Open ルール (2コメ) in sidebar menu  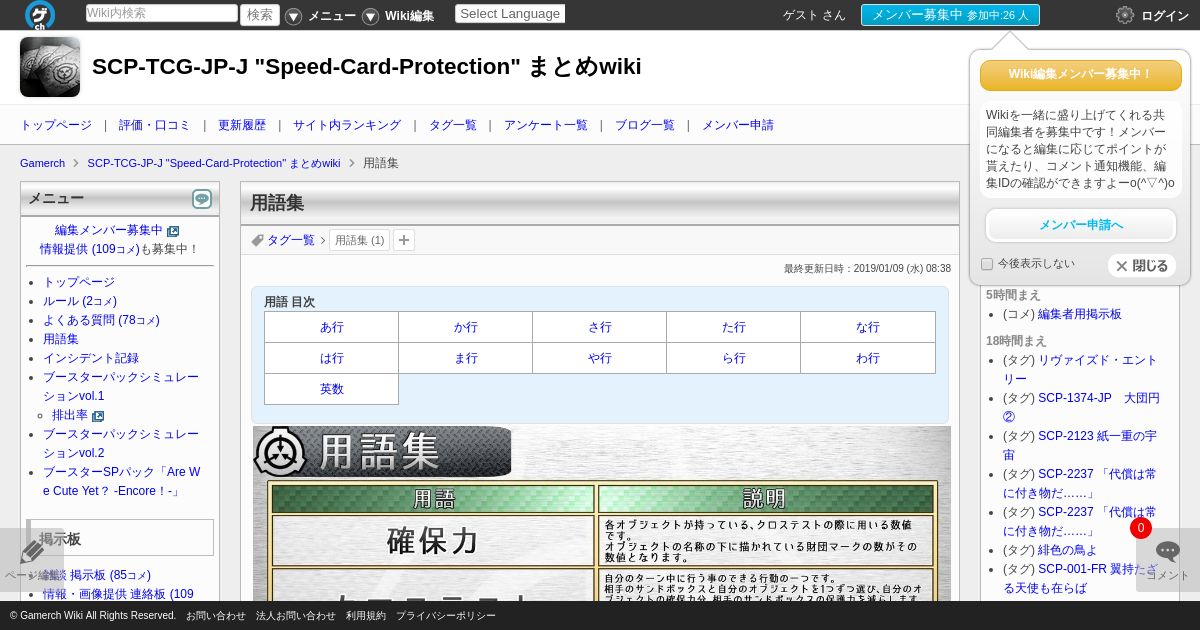(80, 301)
